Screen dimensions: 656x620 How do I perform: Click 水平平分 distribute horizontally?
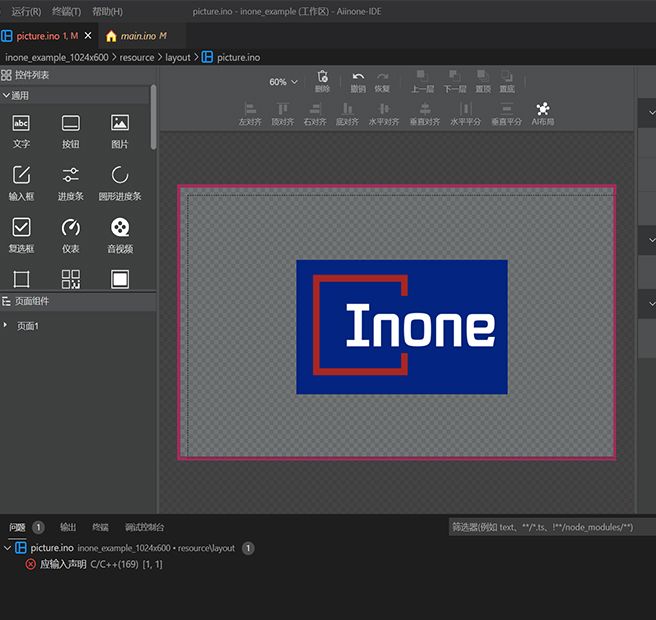click(x=465, y=114)
